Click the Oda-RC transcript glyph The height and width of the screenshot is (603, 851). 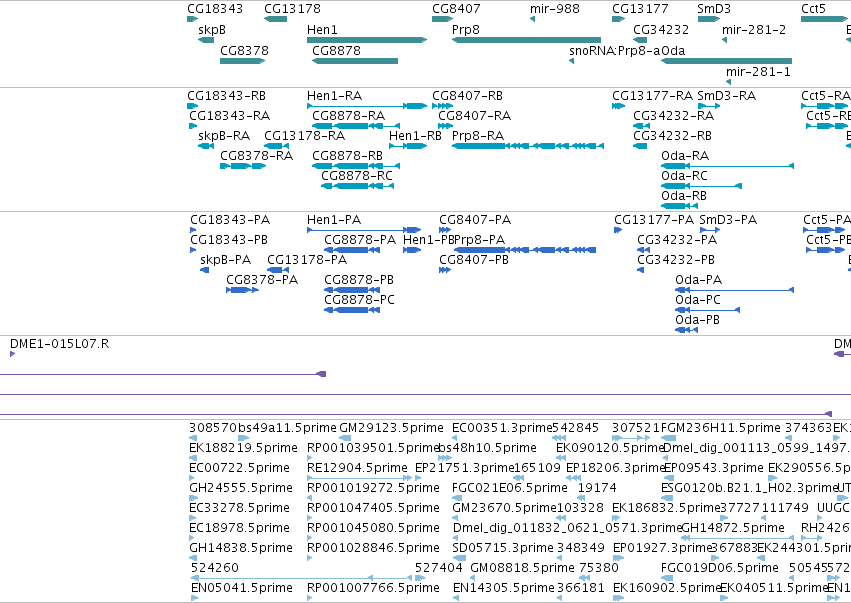701,186
